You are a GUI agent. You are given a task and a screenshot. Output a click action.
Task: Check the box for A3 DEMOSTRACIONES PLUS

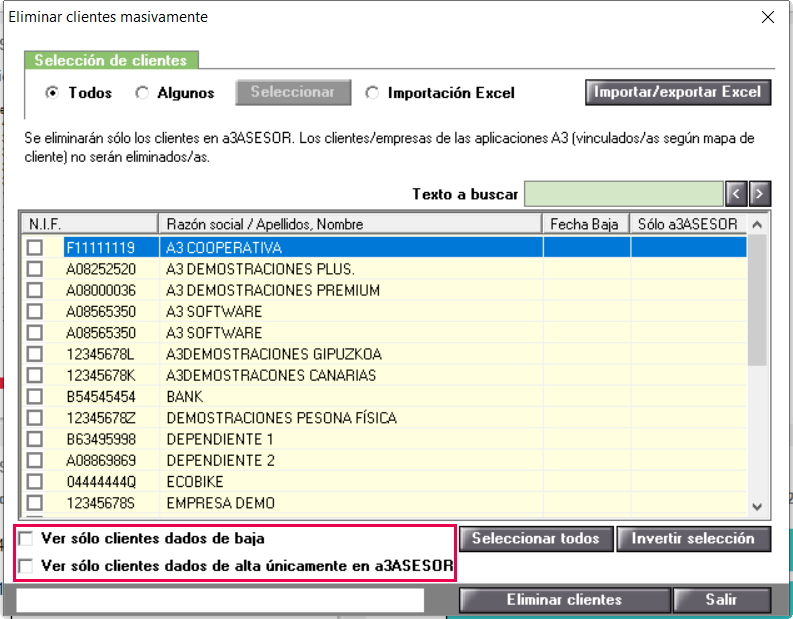tap(35, 269)
